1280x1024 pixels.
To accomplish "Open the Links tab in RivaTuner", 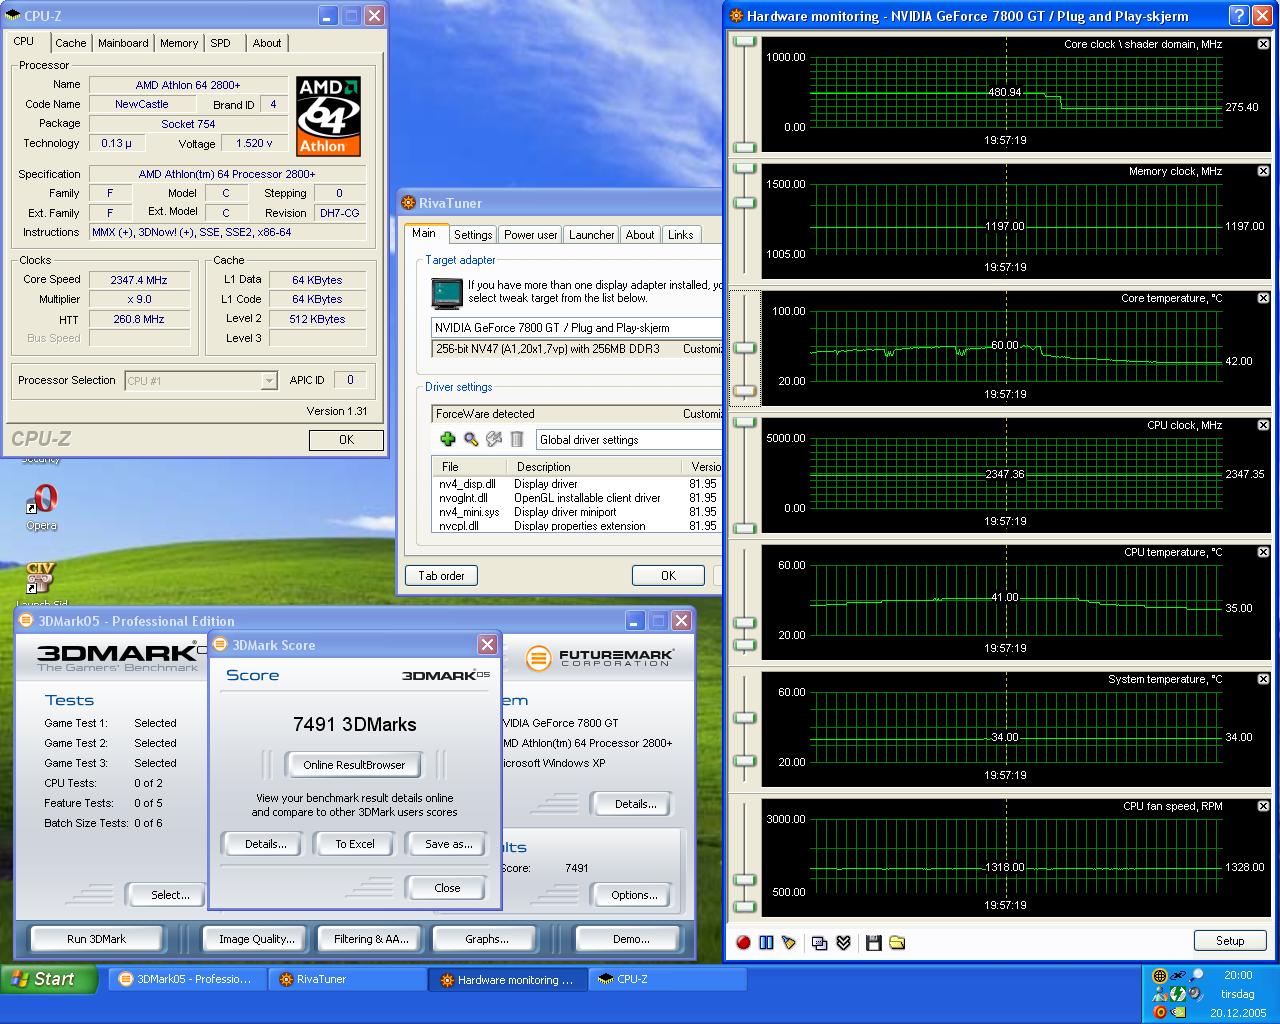I will [x=681, y=235].
